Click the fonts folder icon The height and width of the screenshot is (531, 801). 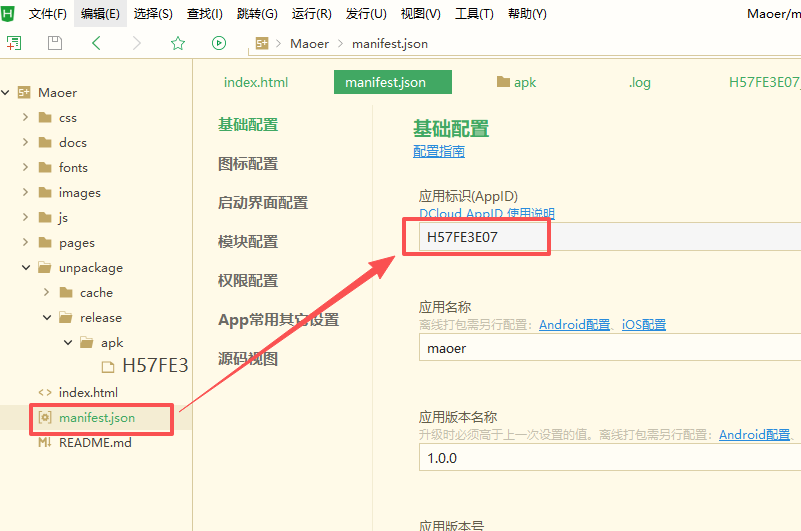45,168
